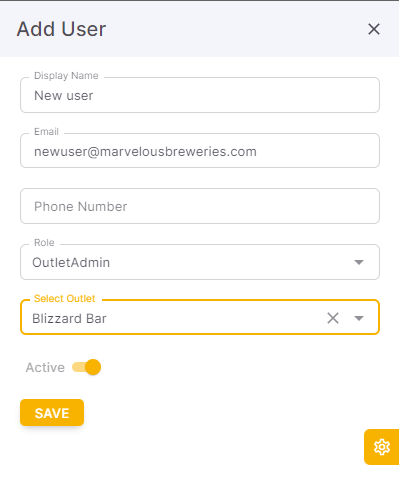Screen dimensions: 399x498
Task: Open the OutletAdmin role selector
Action: [x=200, y=262]
